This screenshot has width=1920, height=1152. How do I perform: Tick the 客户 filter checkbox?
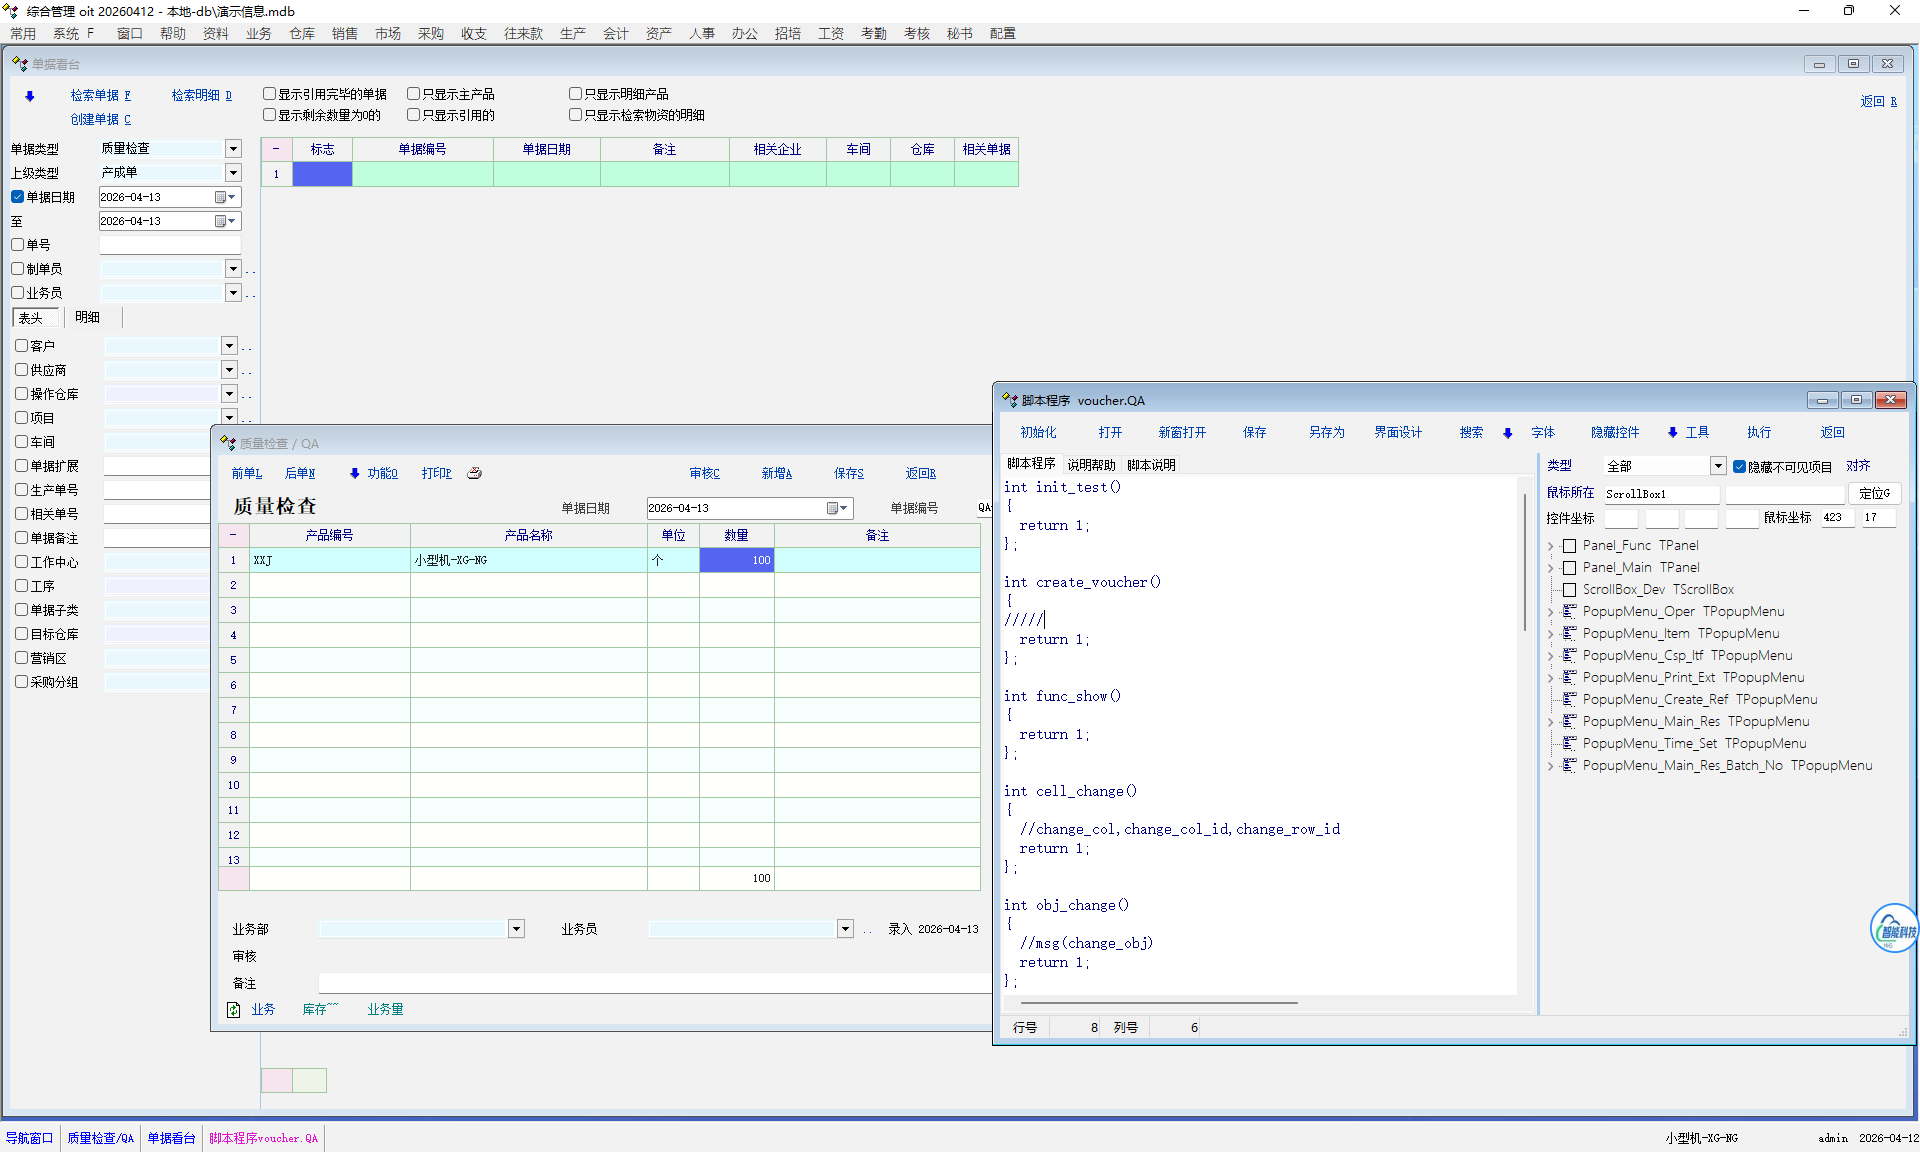click(x=21, y=346)
